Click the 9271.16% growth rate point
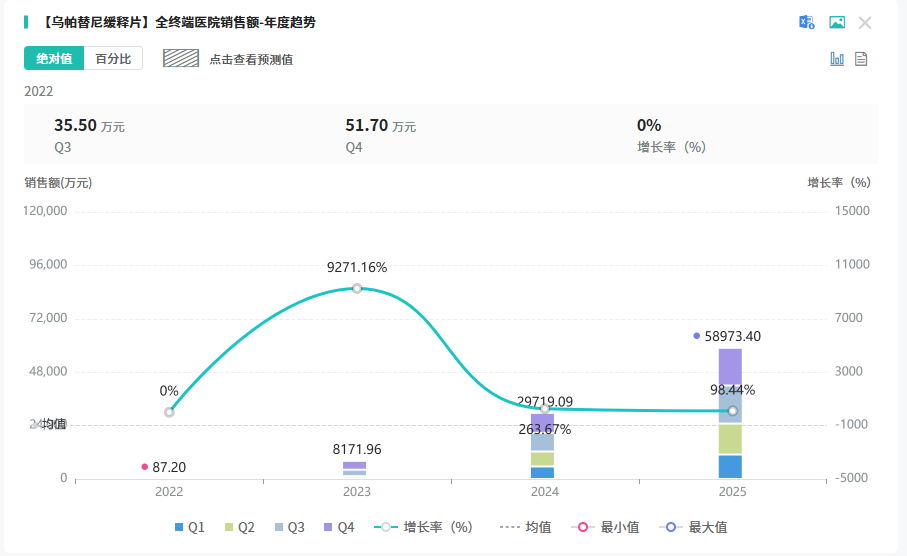The width and height of the screenshot is (907, 556). coord(357,288)
